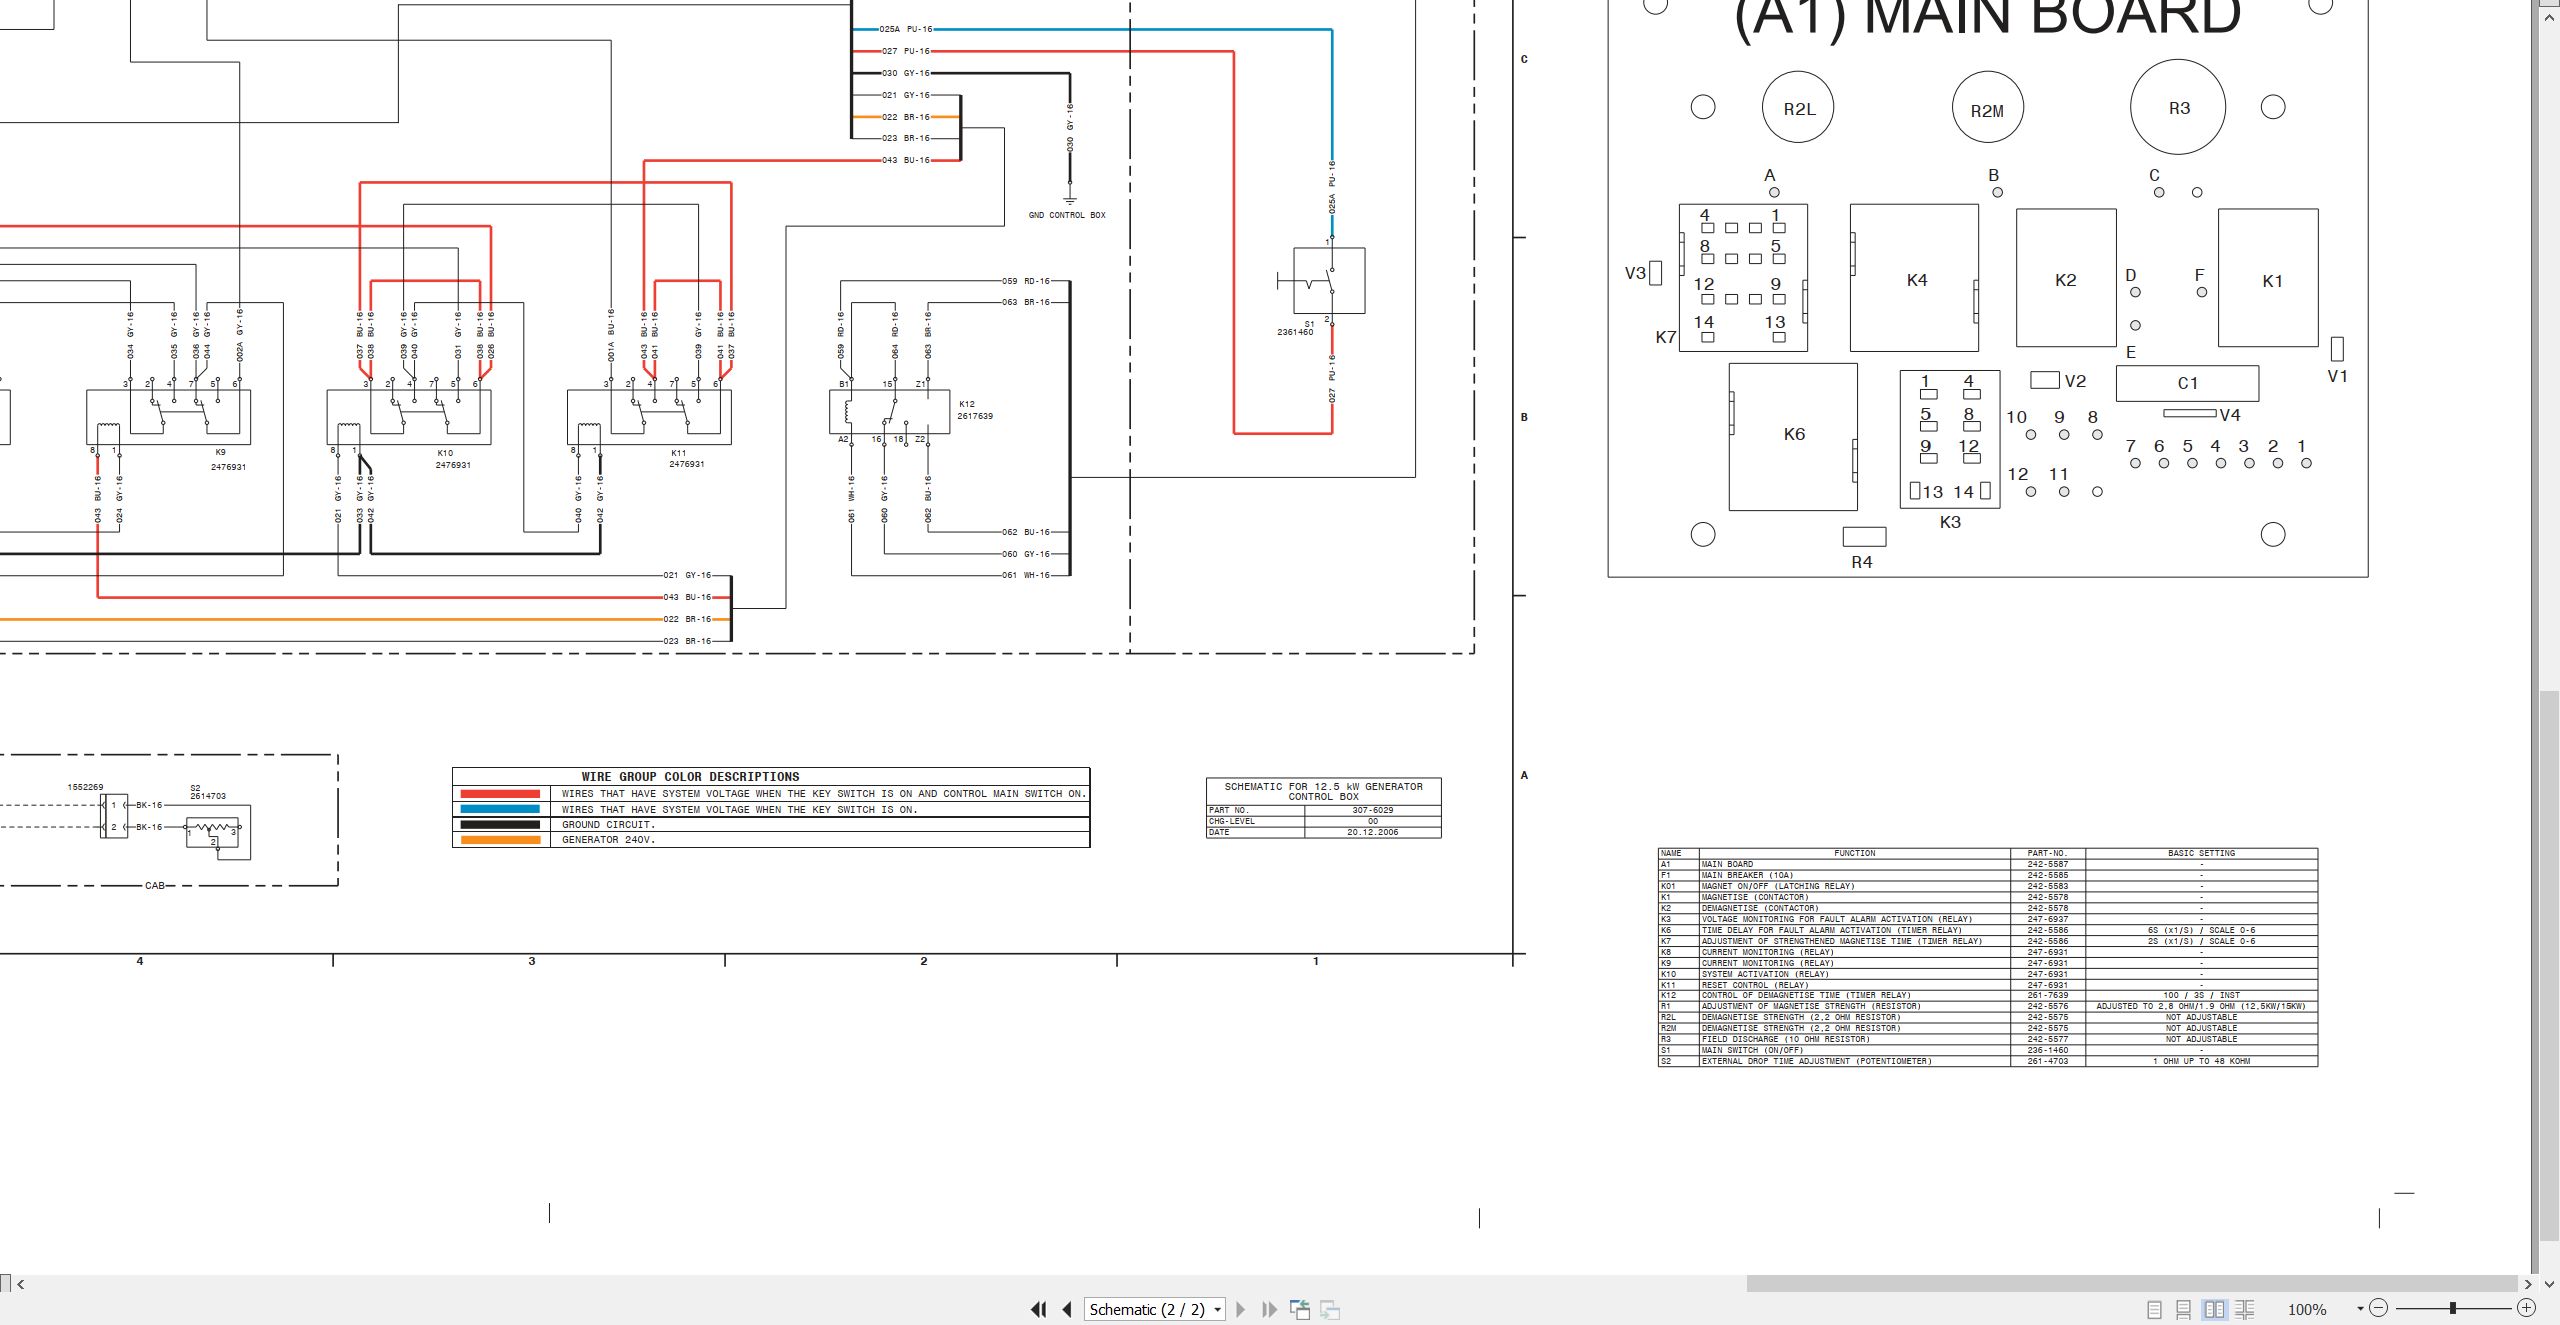Enable continuous scrolling page view
The height and width of the screenshot is (1325, 2560).
[x=2184, y=1309]
